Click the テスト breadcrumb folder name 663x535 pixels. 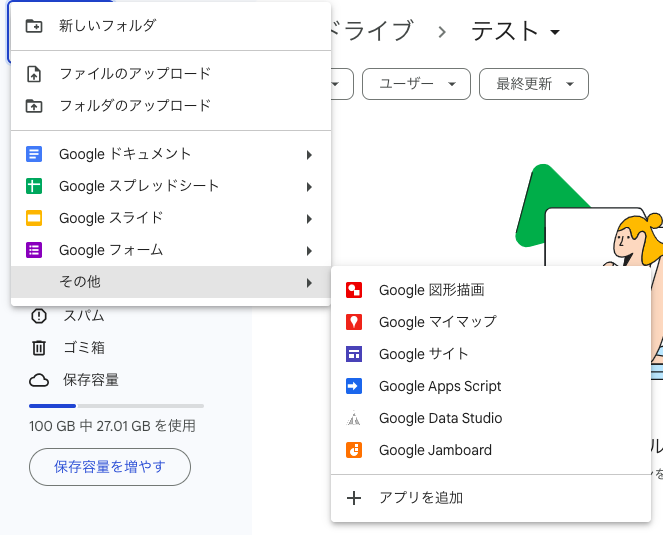tap(504, 31)
